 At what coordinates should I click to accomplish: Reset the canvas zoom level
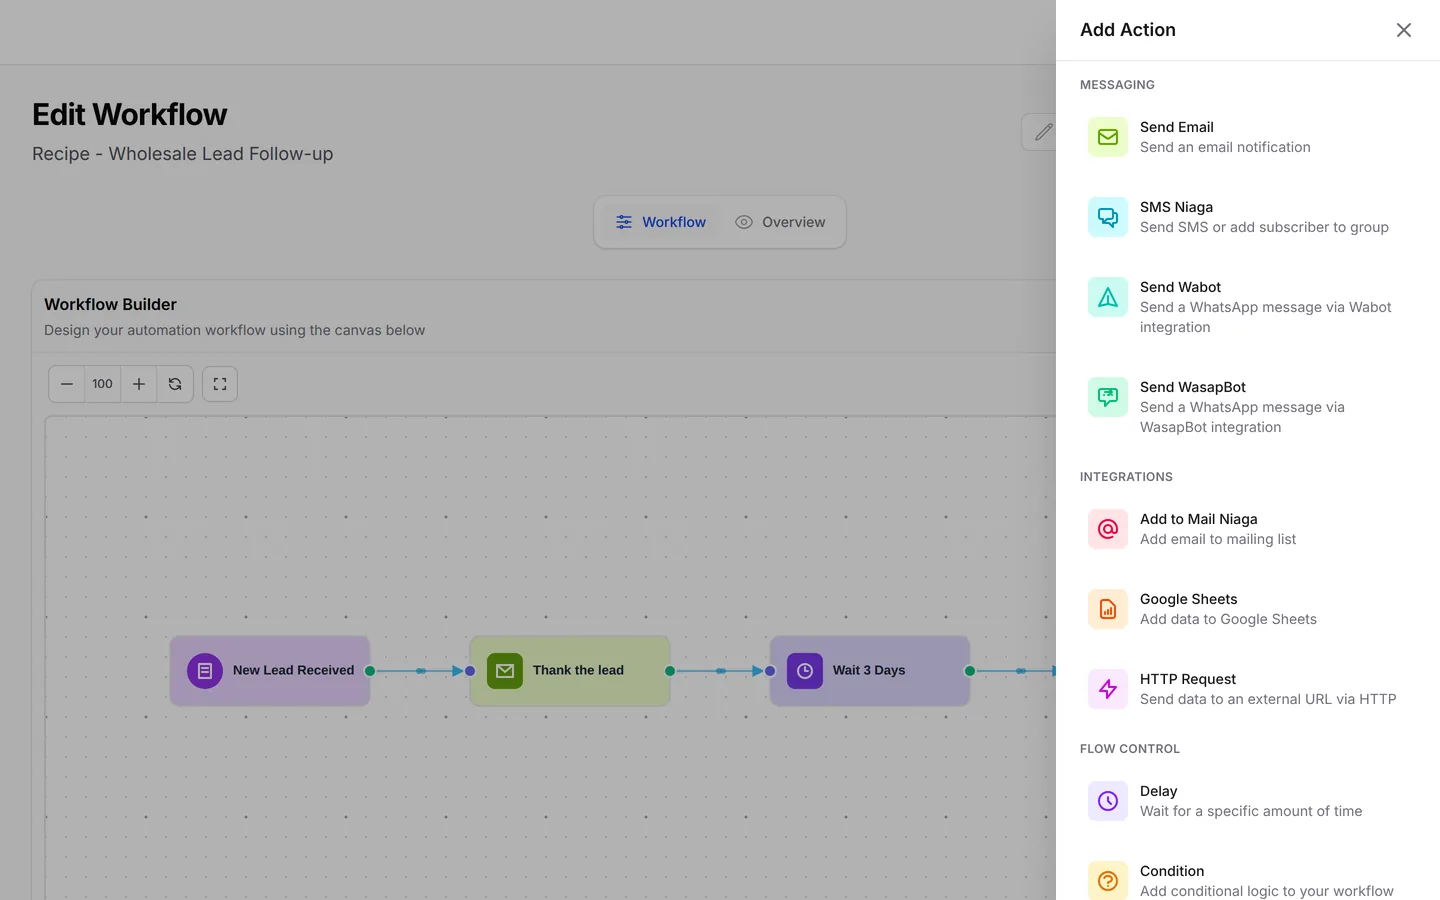[175, 384]
